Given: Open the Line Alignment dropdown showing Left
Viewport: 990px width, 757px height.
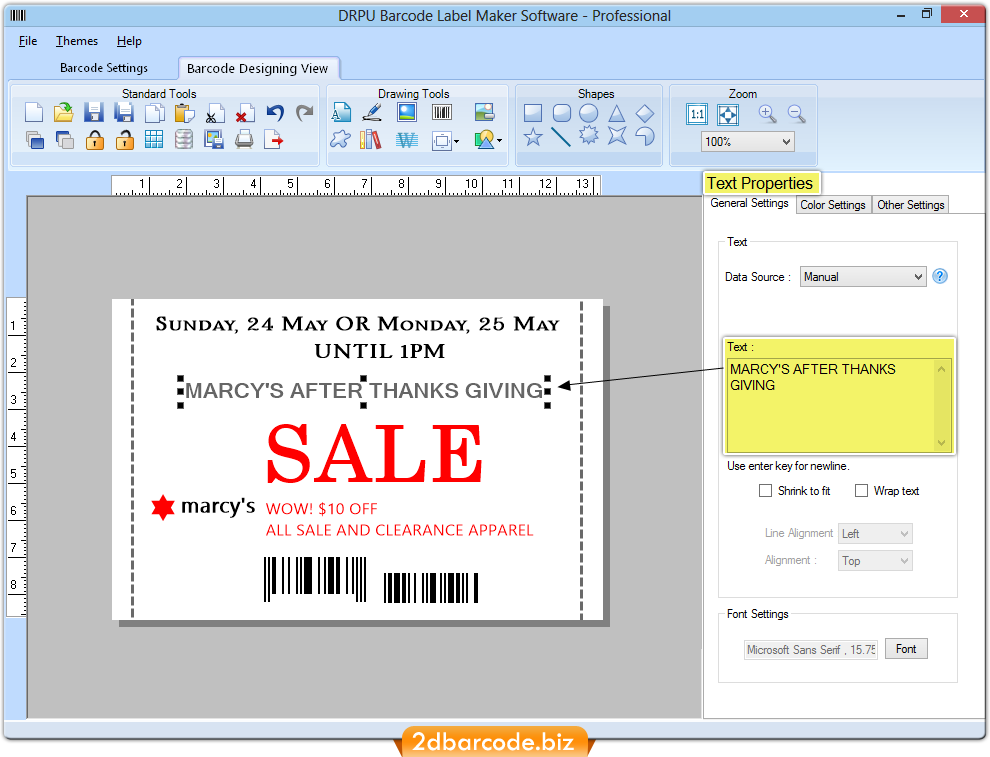Looking at the screenshot, I should [875, 533].
